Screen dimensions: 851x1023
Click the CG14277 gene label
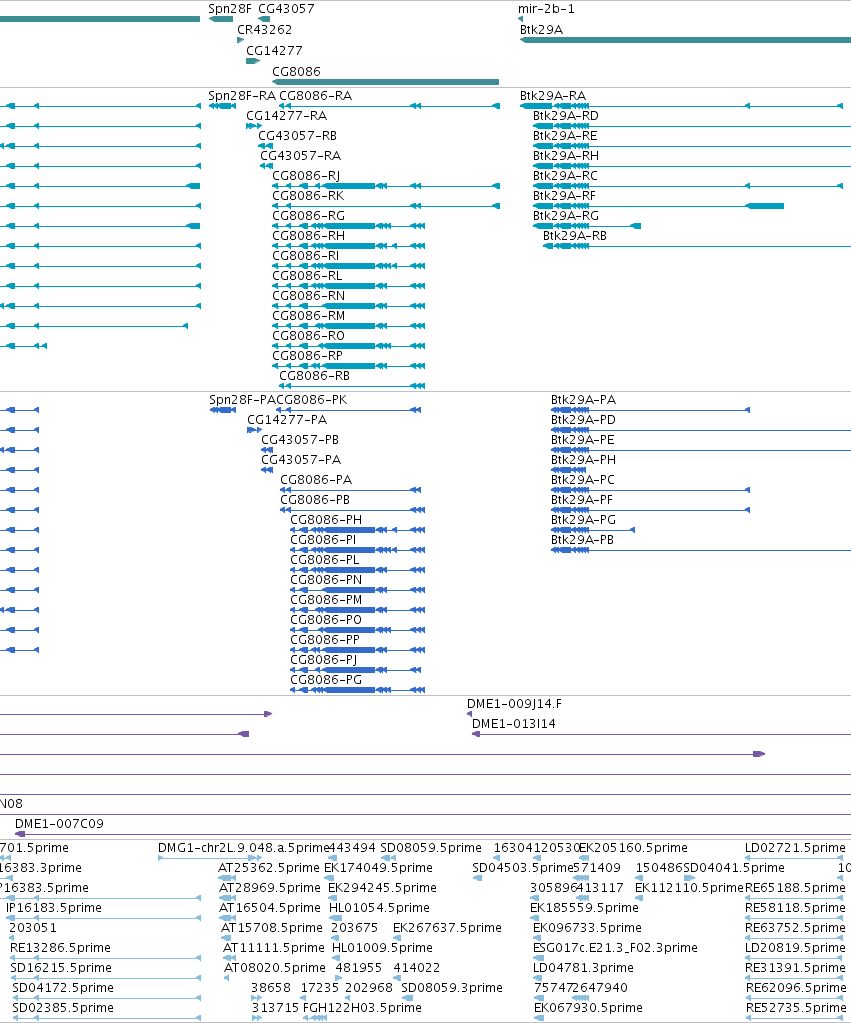[274, 50]
